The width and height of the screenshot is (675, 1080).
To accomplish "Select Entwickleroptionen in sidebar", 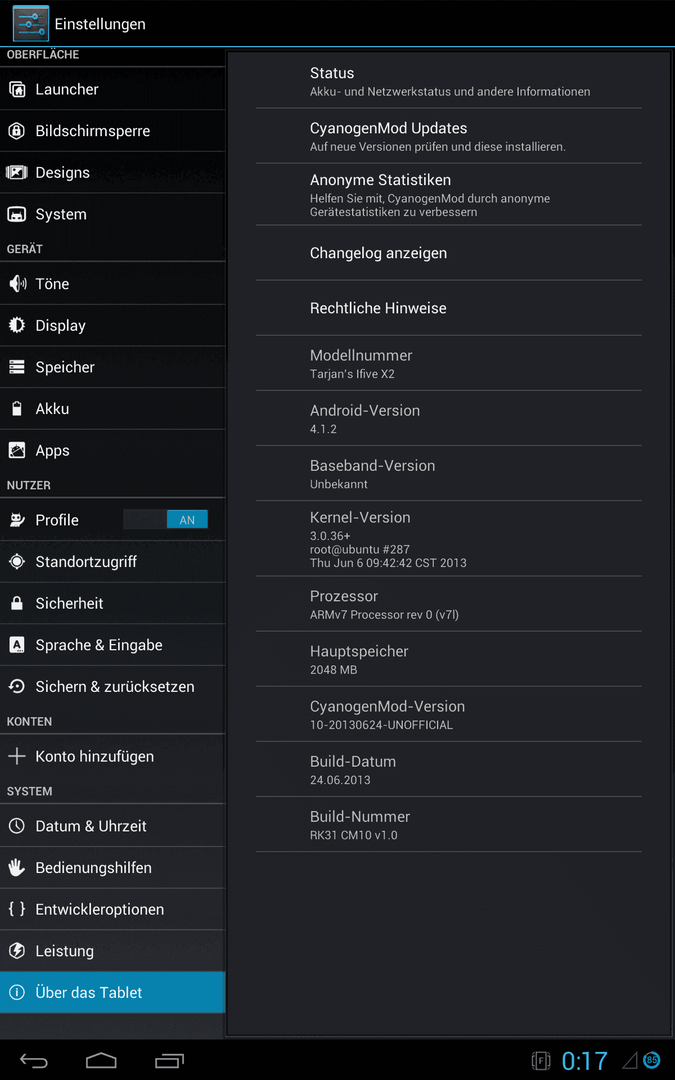I will [112, 909].
